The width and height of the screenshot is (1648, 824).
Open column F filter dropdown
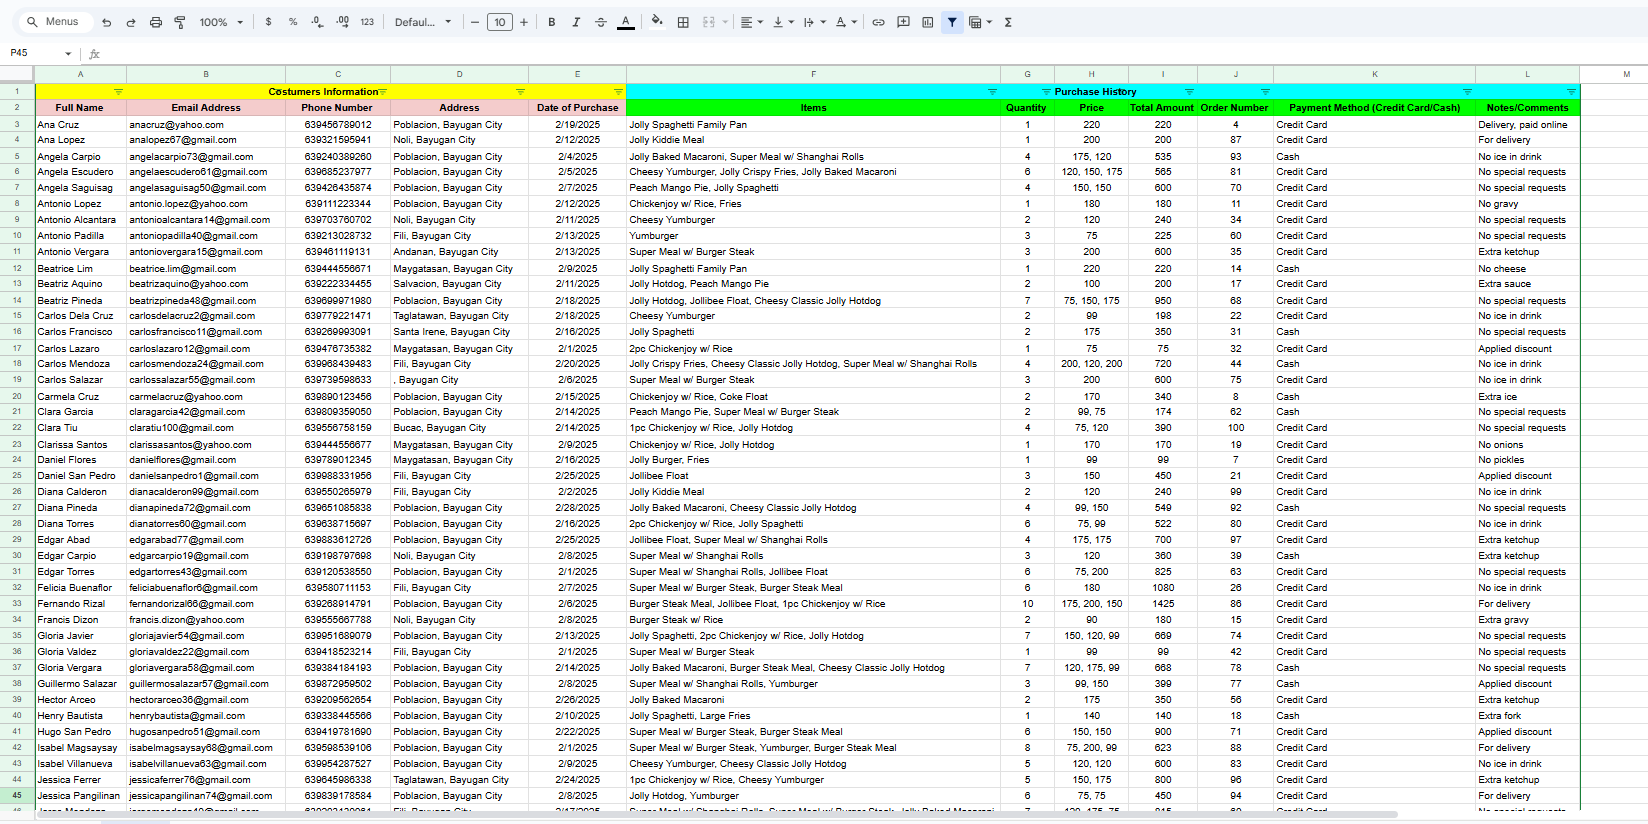pyautogui.click(x=992, y=92)
